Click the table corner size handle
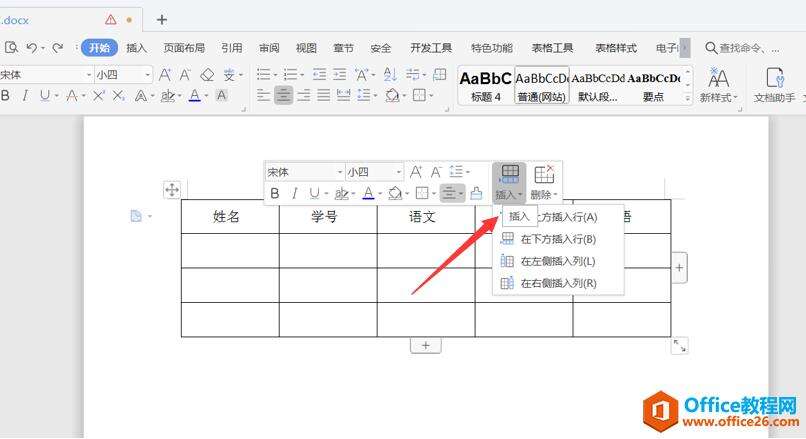806x439 pixels. [x=680, y=345]
